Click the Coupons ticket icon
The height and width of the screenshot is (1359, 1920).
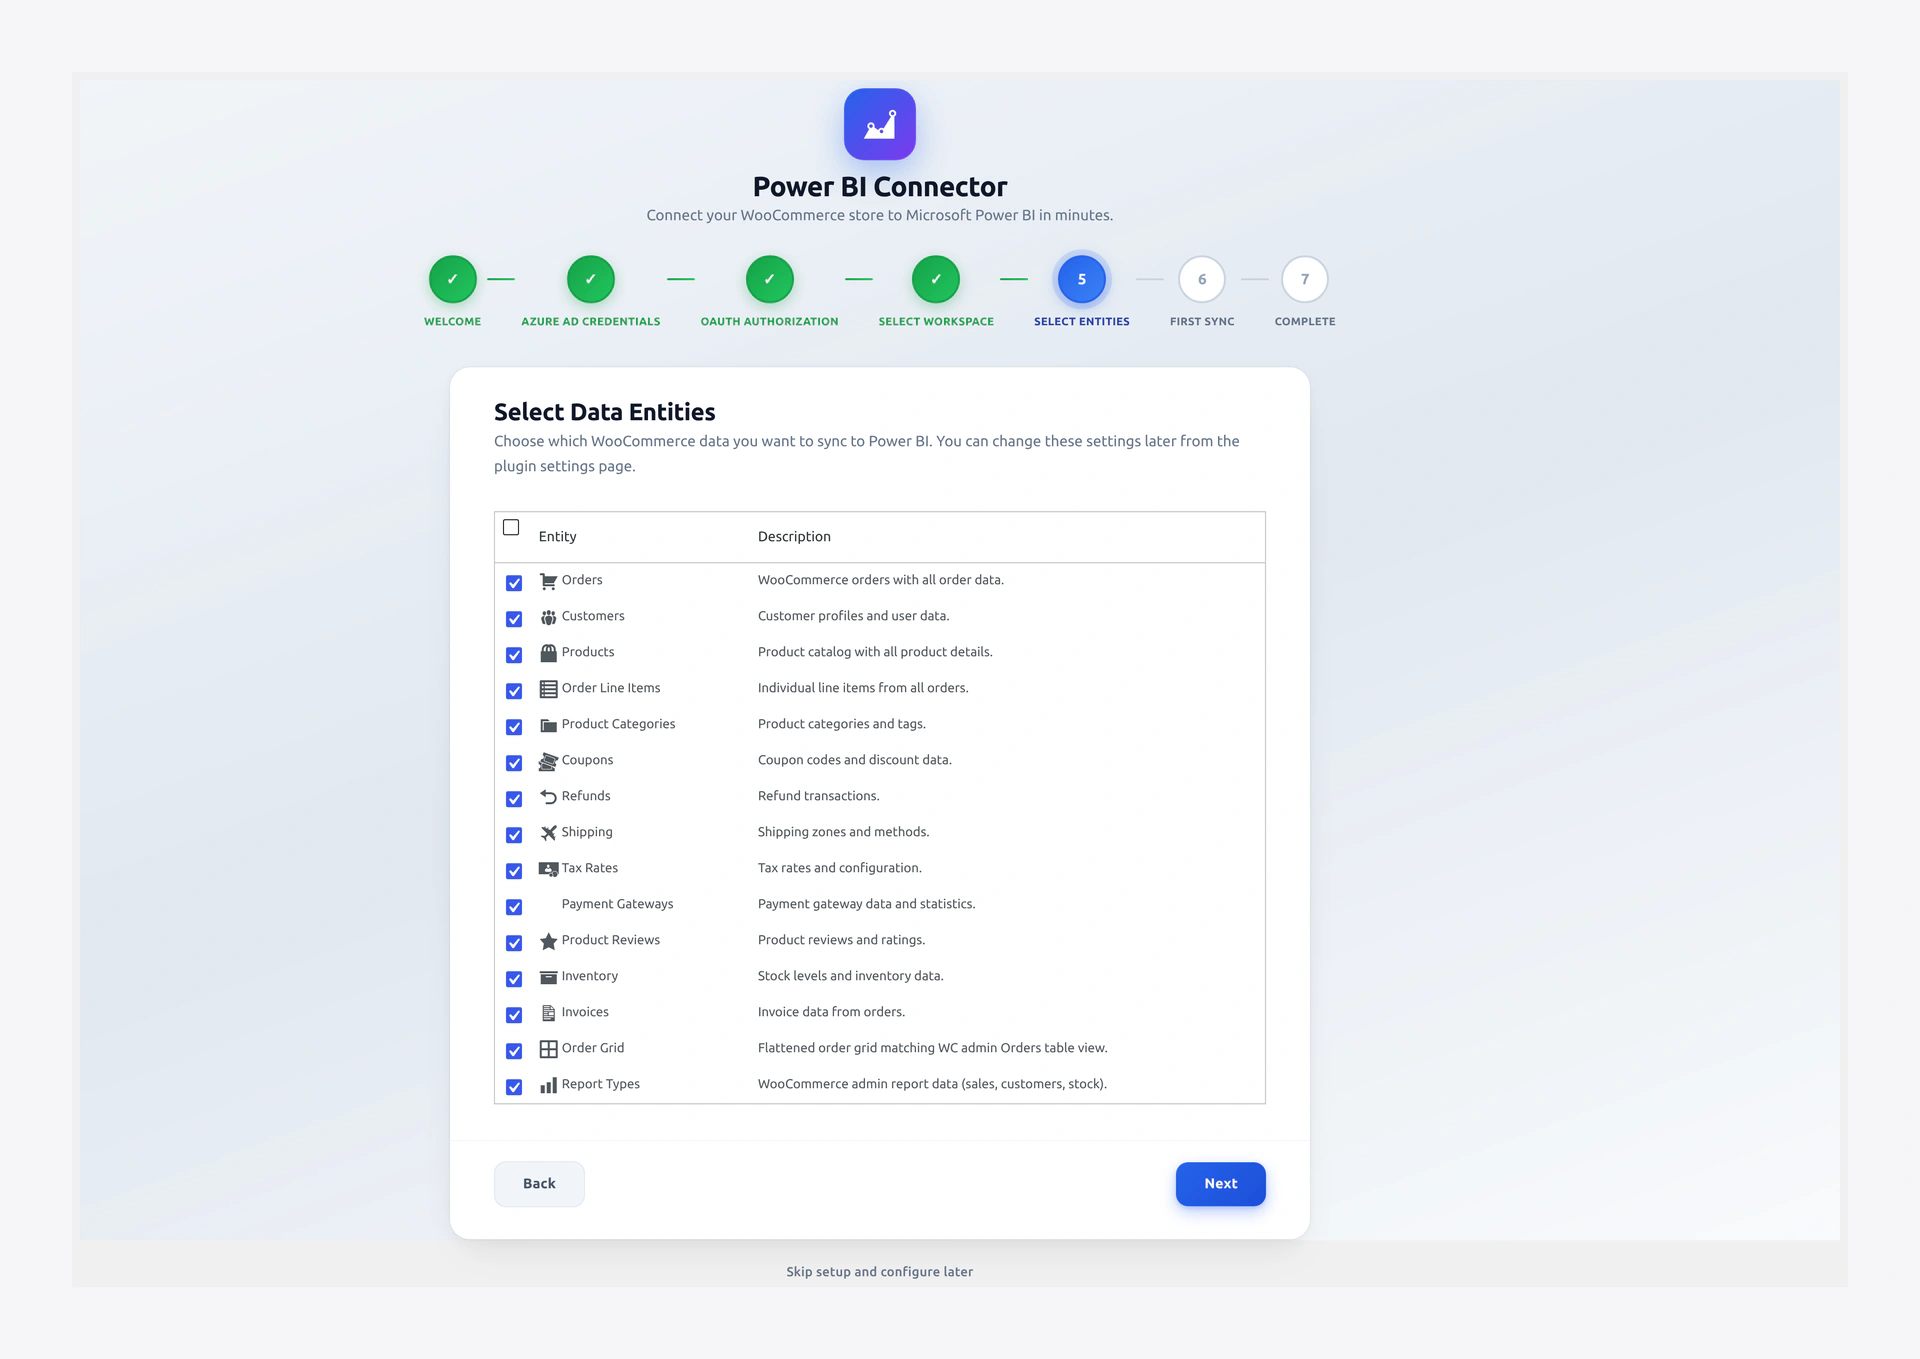[x=548, y=761]
